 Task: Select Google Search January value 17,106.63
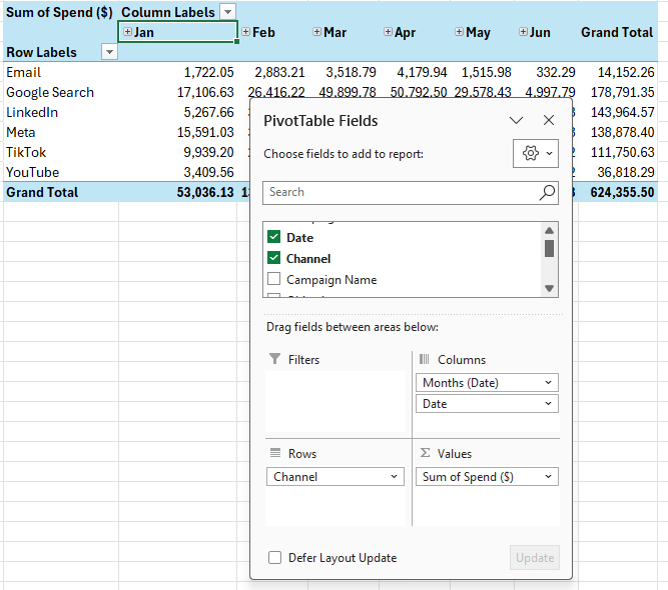[x=205, y=92]
